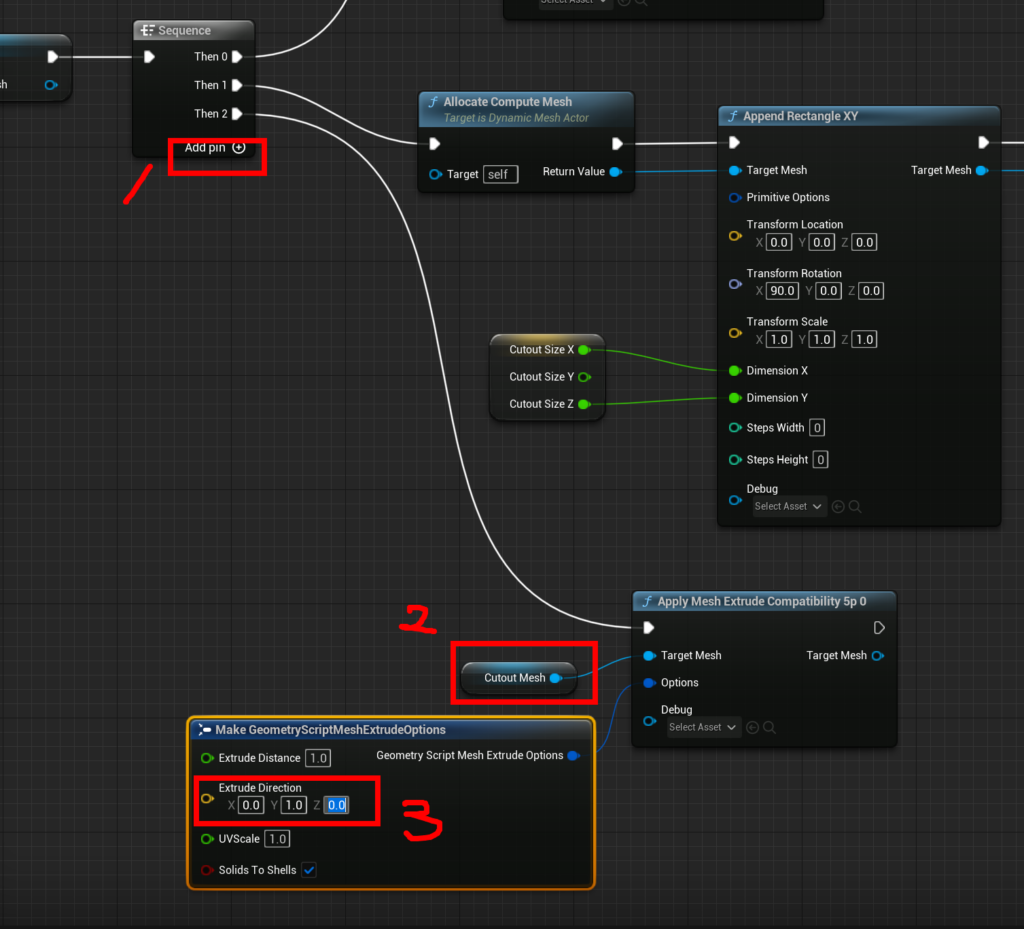Edit the Extrude Direction Z field

tap(336, 805)
